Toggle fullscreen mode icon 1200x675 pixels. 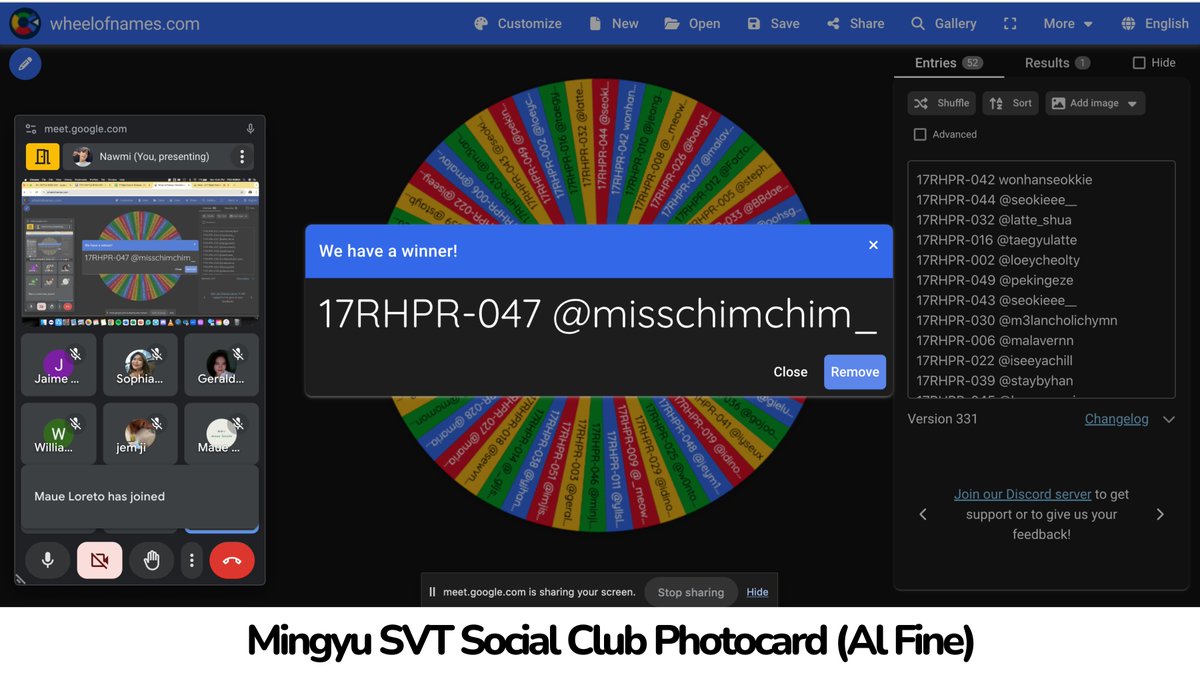click(x=1010, y=23)
